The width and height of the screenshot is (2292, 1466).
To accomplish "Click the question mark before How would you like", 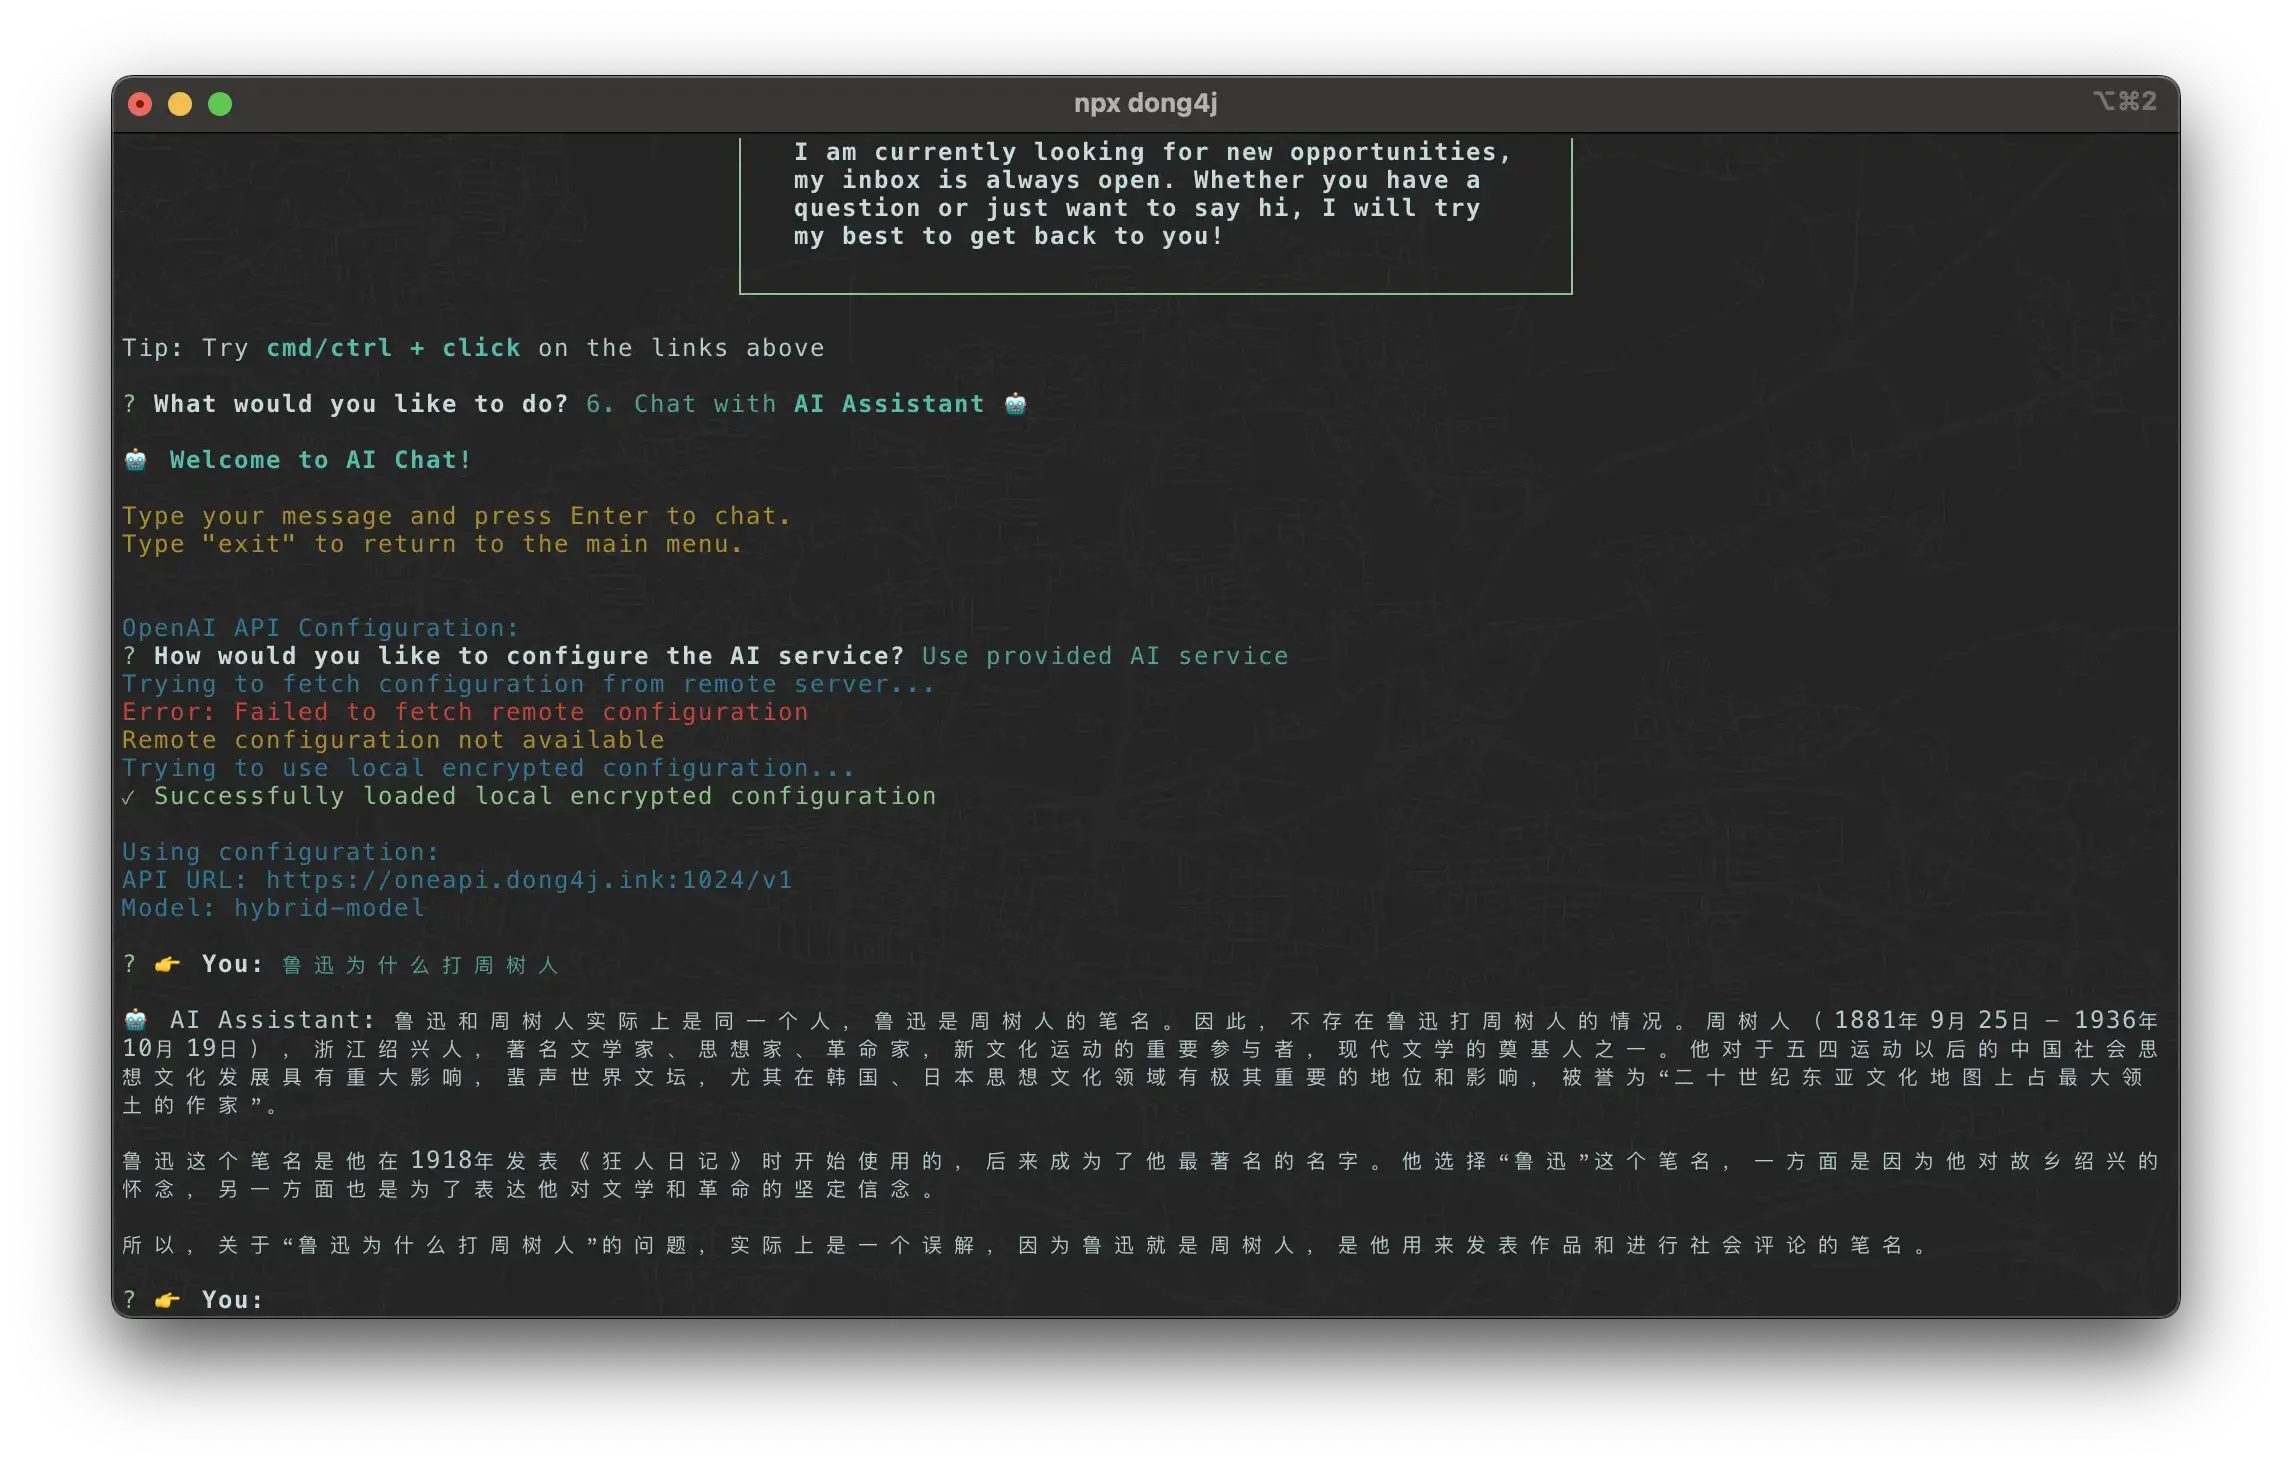I will coord(129,656).
